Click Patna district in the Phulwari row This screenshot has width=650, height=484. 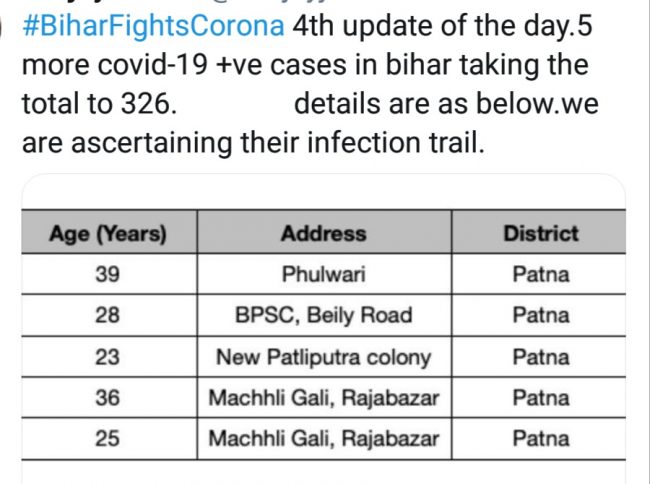tap(540, 275)
